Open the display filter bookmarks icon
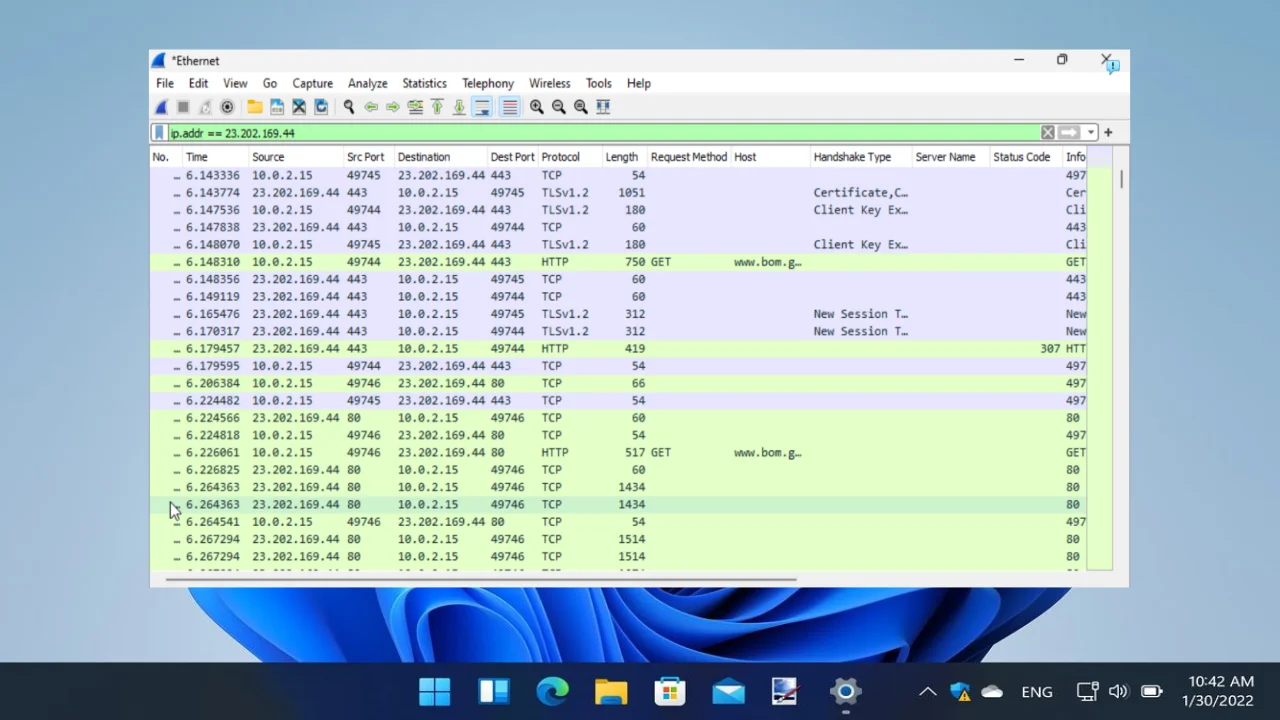The height and width of the screenshot is (720, 1280). click(x=159, y=132)
